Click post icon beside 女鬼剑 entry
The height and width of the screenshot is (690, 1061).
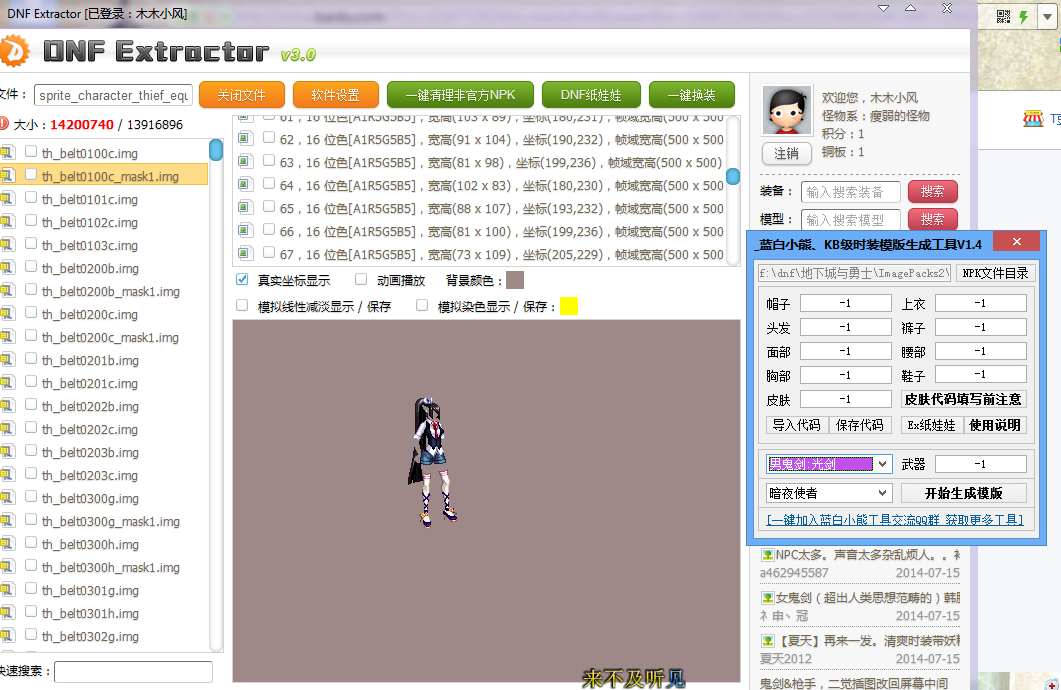(767, 598)
